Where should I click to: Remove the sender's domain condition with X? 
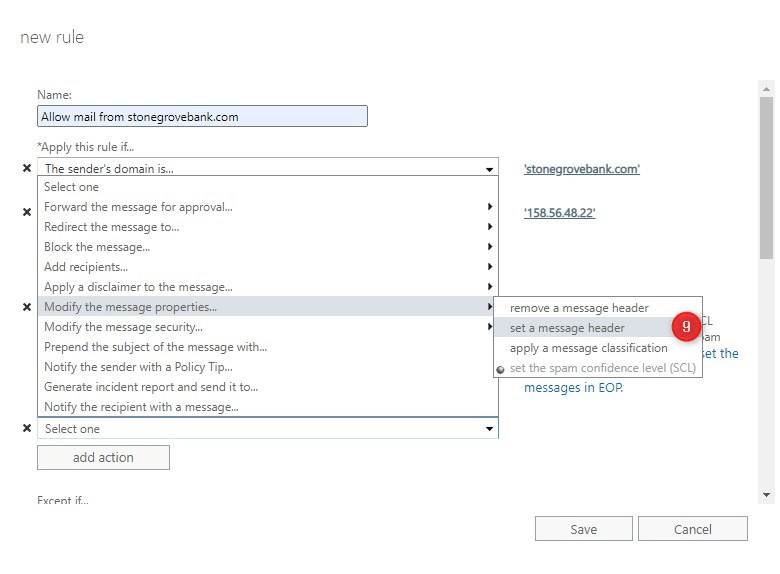pos(27,168)
